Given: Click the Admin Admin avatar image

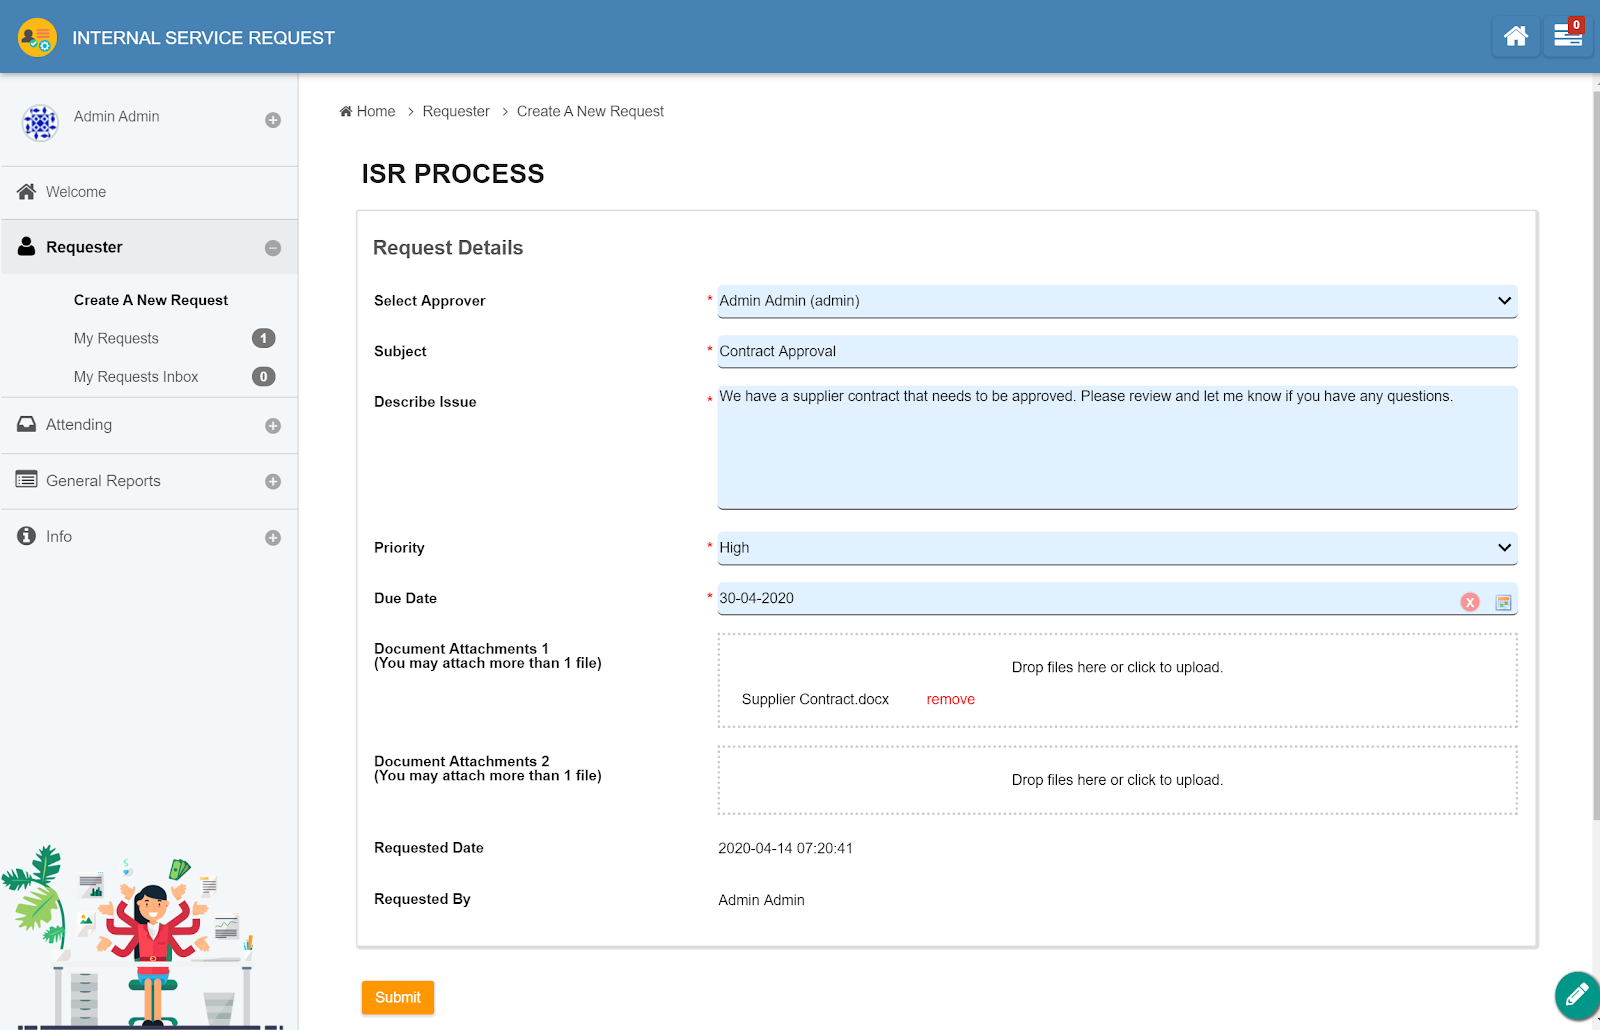Looking at the screenshot, I should click(40, 123).
